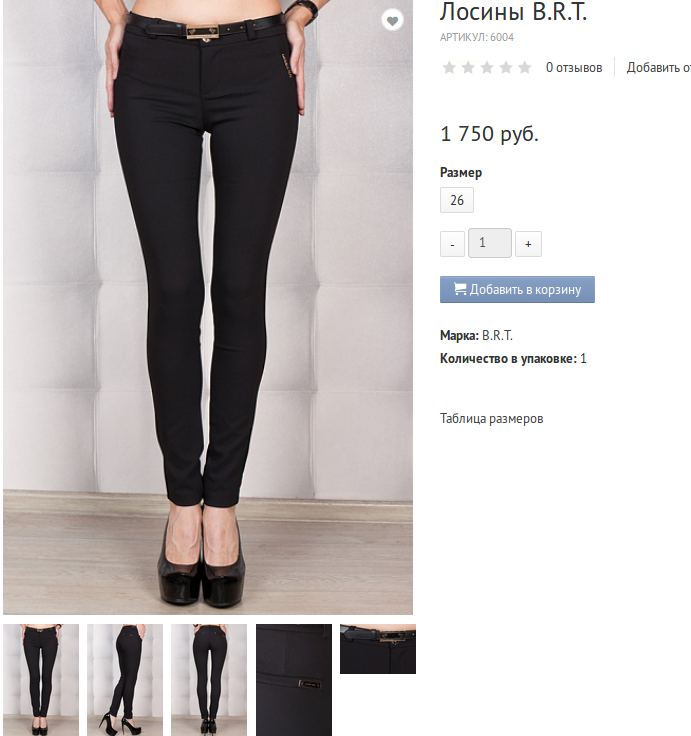Click the shopping cart icon on blue button
691x736 pixels.
tap(460, 289)
